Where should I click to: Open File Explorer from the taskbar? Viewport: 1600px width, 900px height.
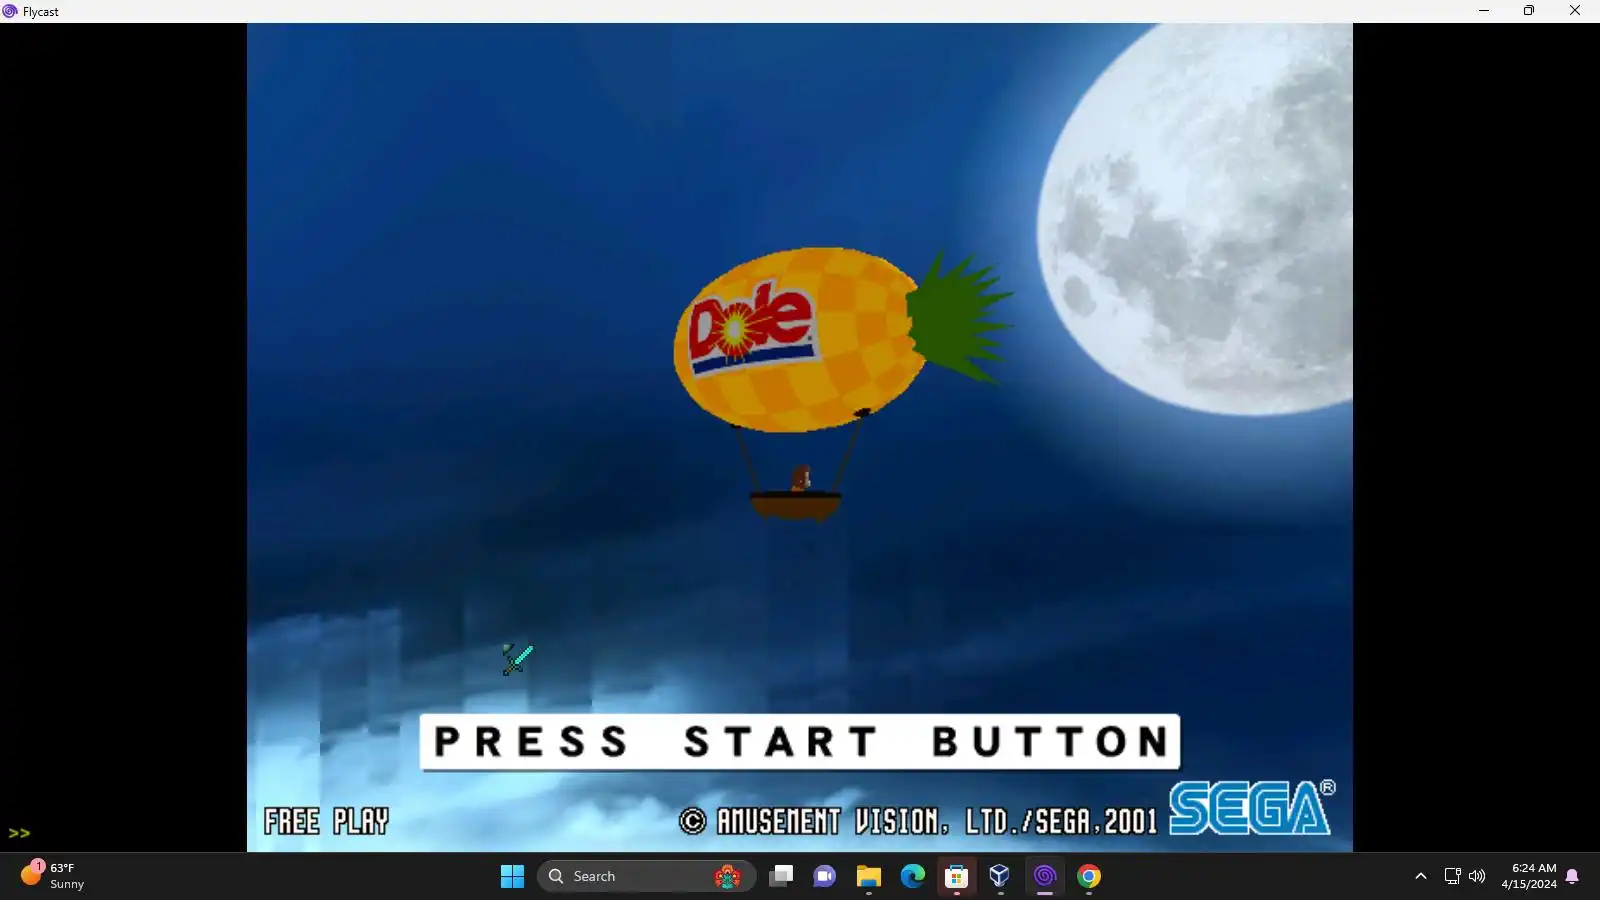[x=868, y=876]
